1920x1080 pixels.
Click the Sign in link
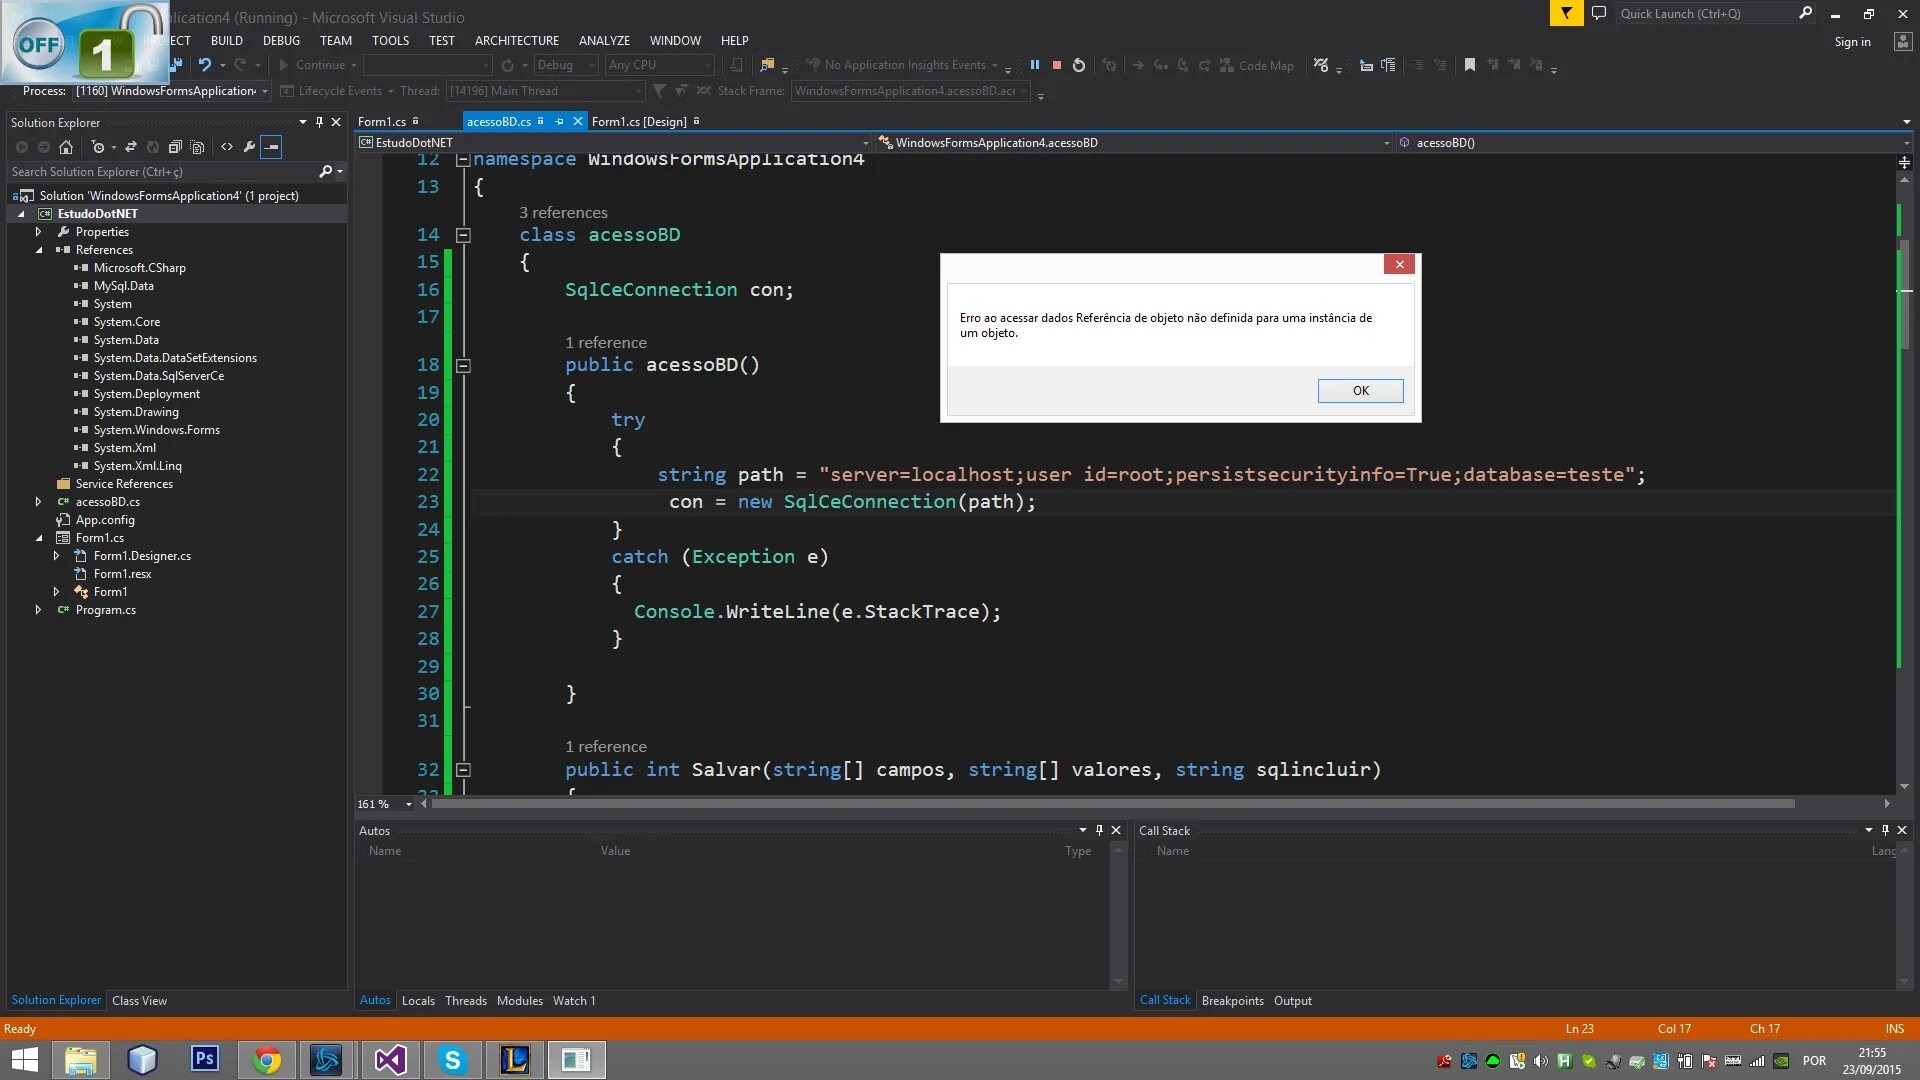click(x=1851, y=42)
